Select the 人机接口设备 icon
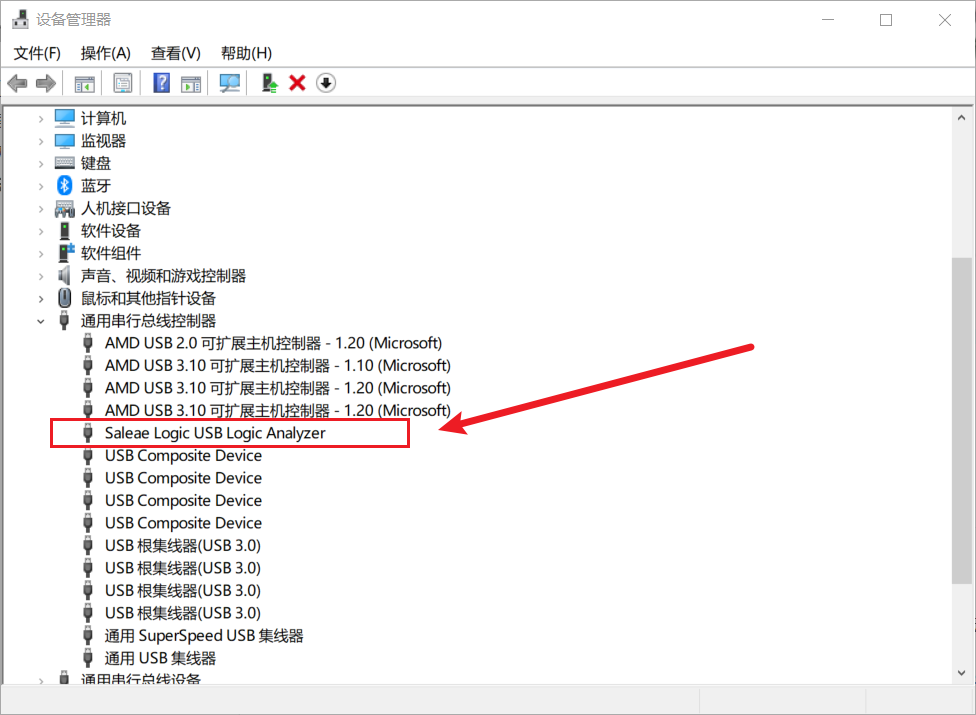This screenshot has height=715, width=976. 65,208
